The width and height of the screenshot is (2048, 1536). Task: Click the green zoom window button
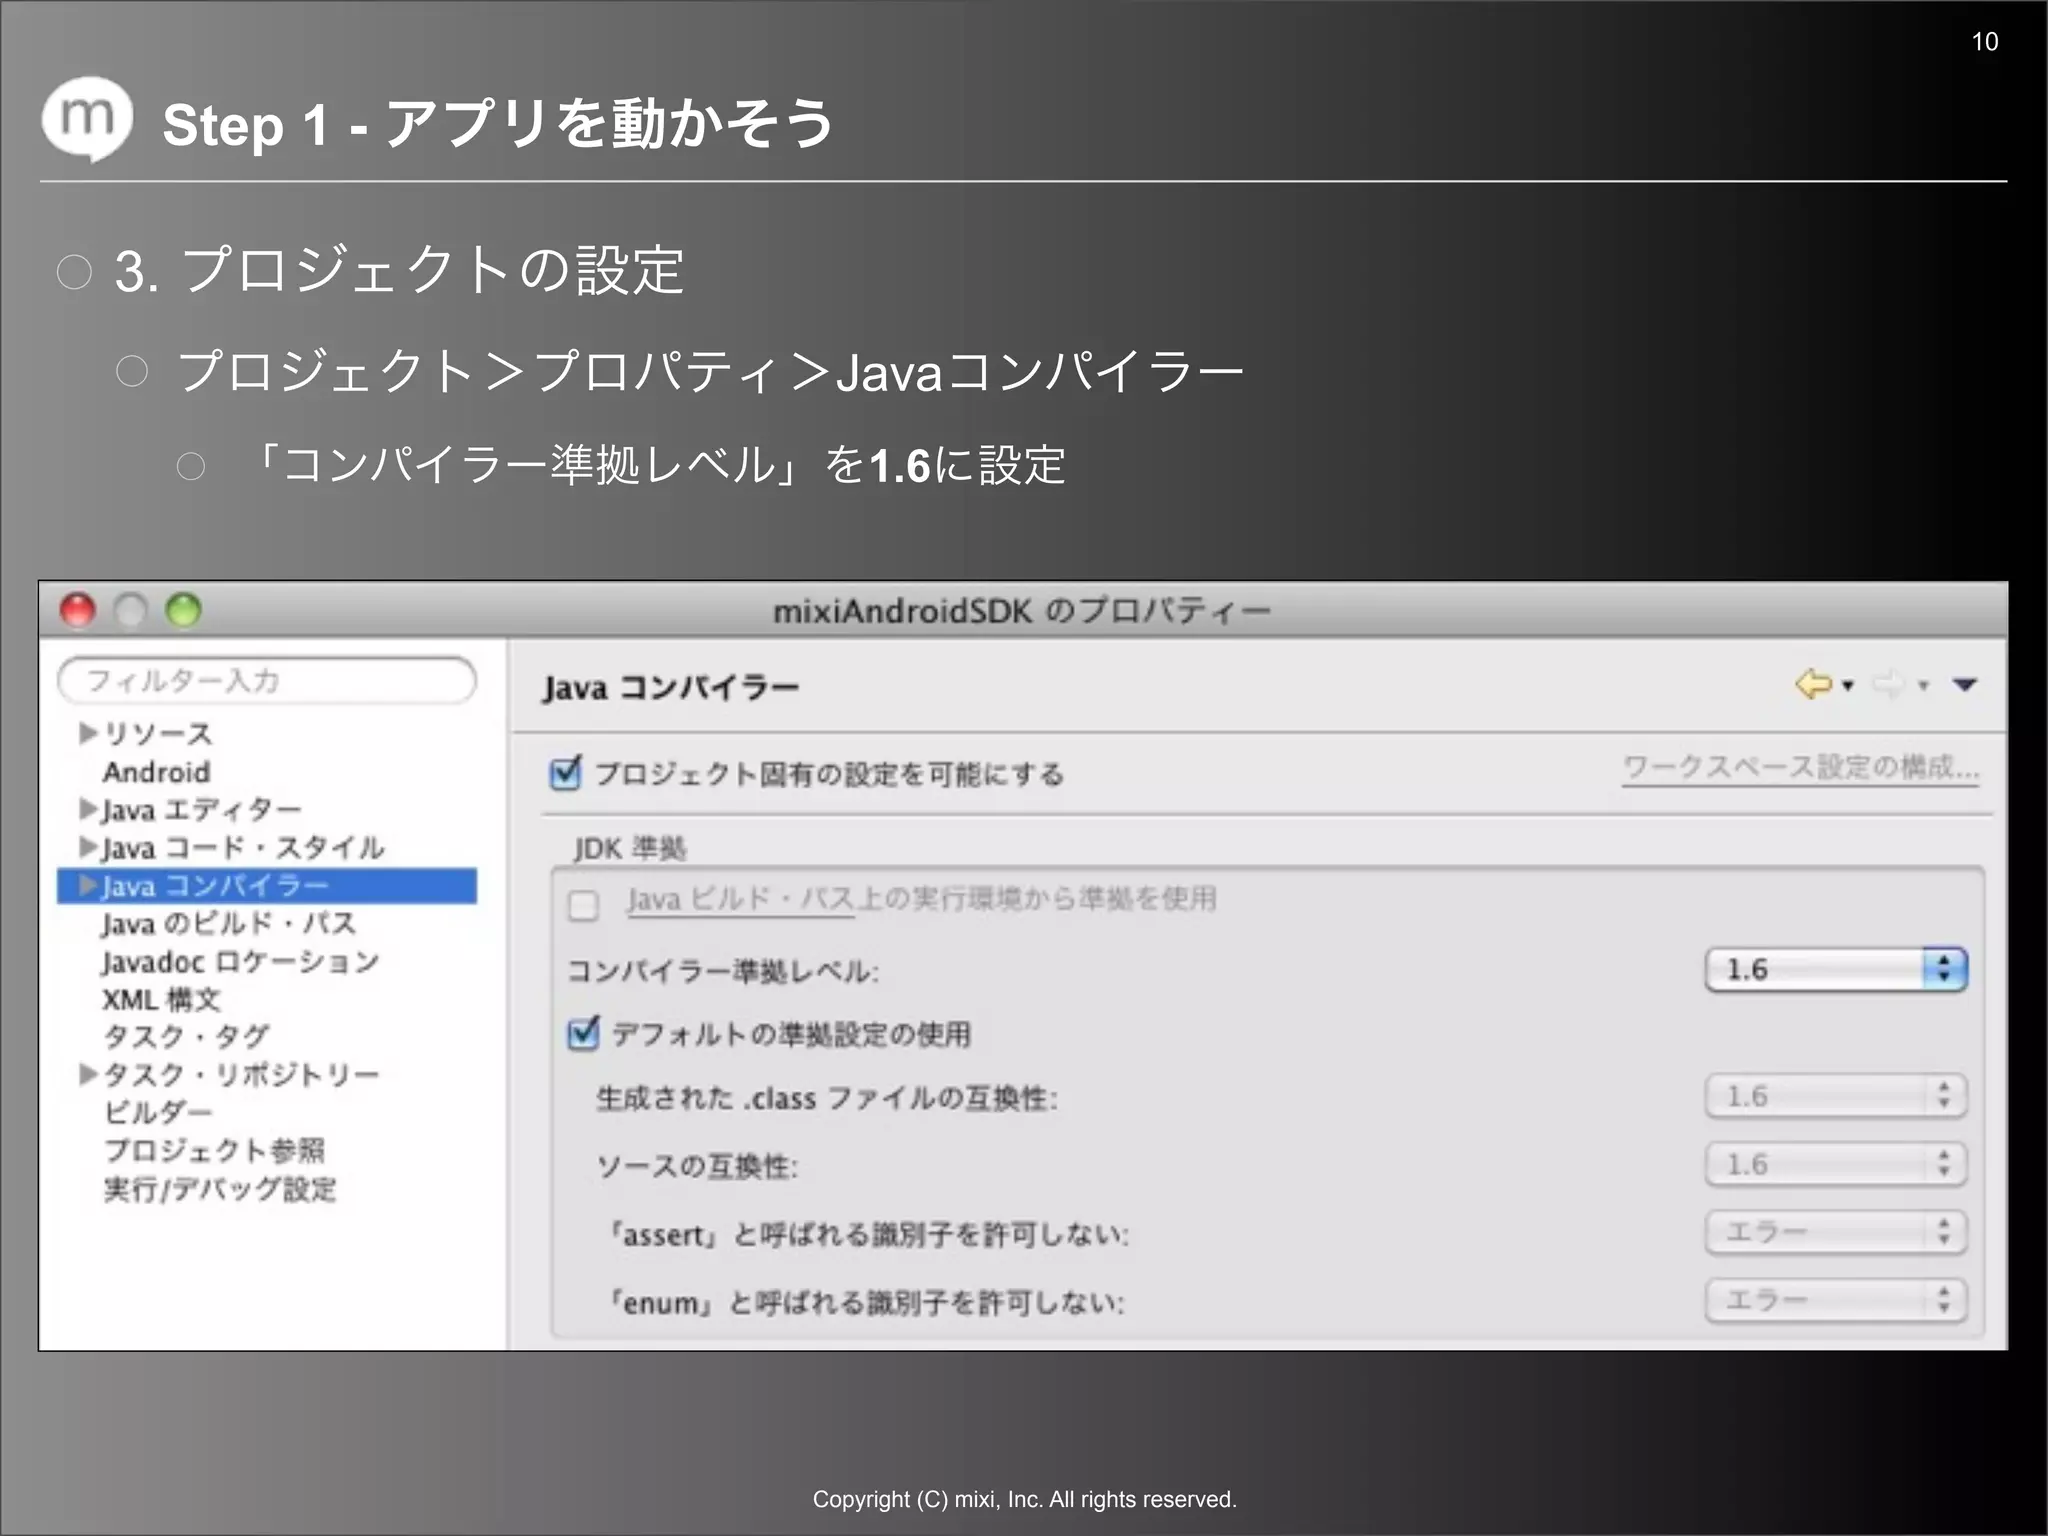click(x=184, y=610)
